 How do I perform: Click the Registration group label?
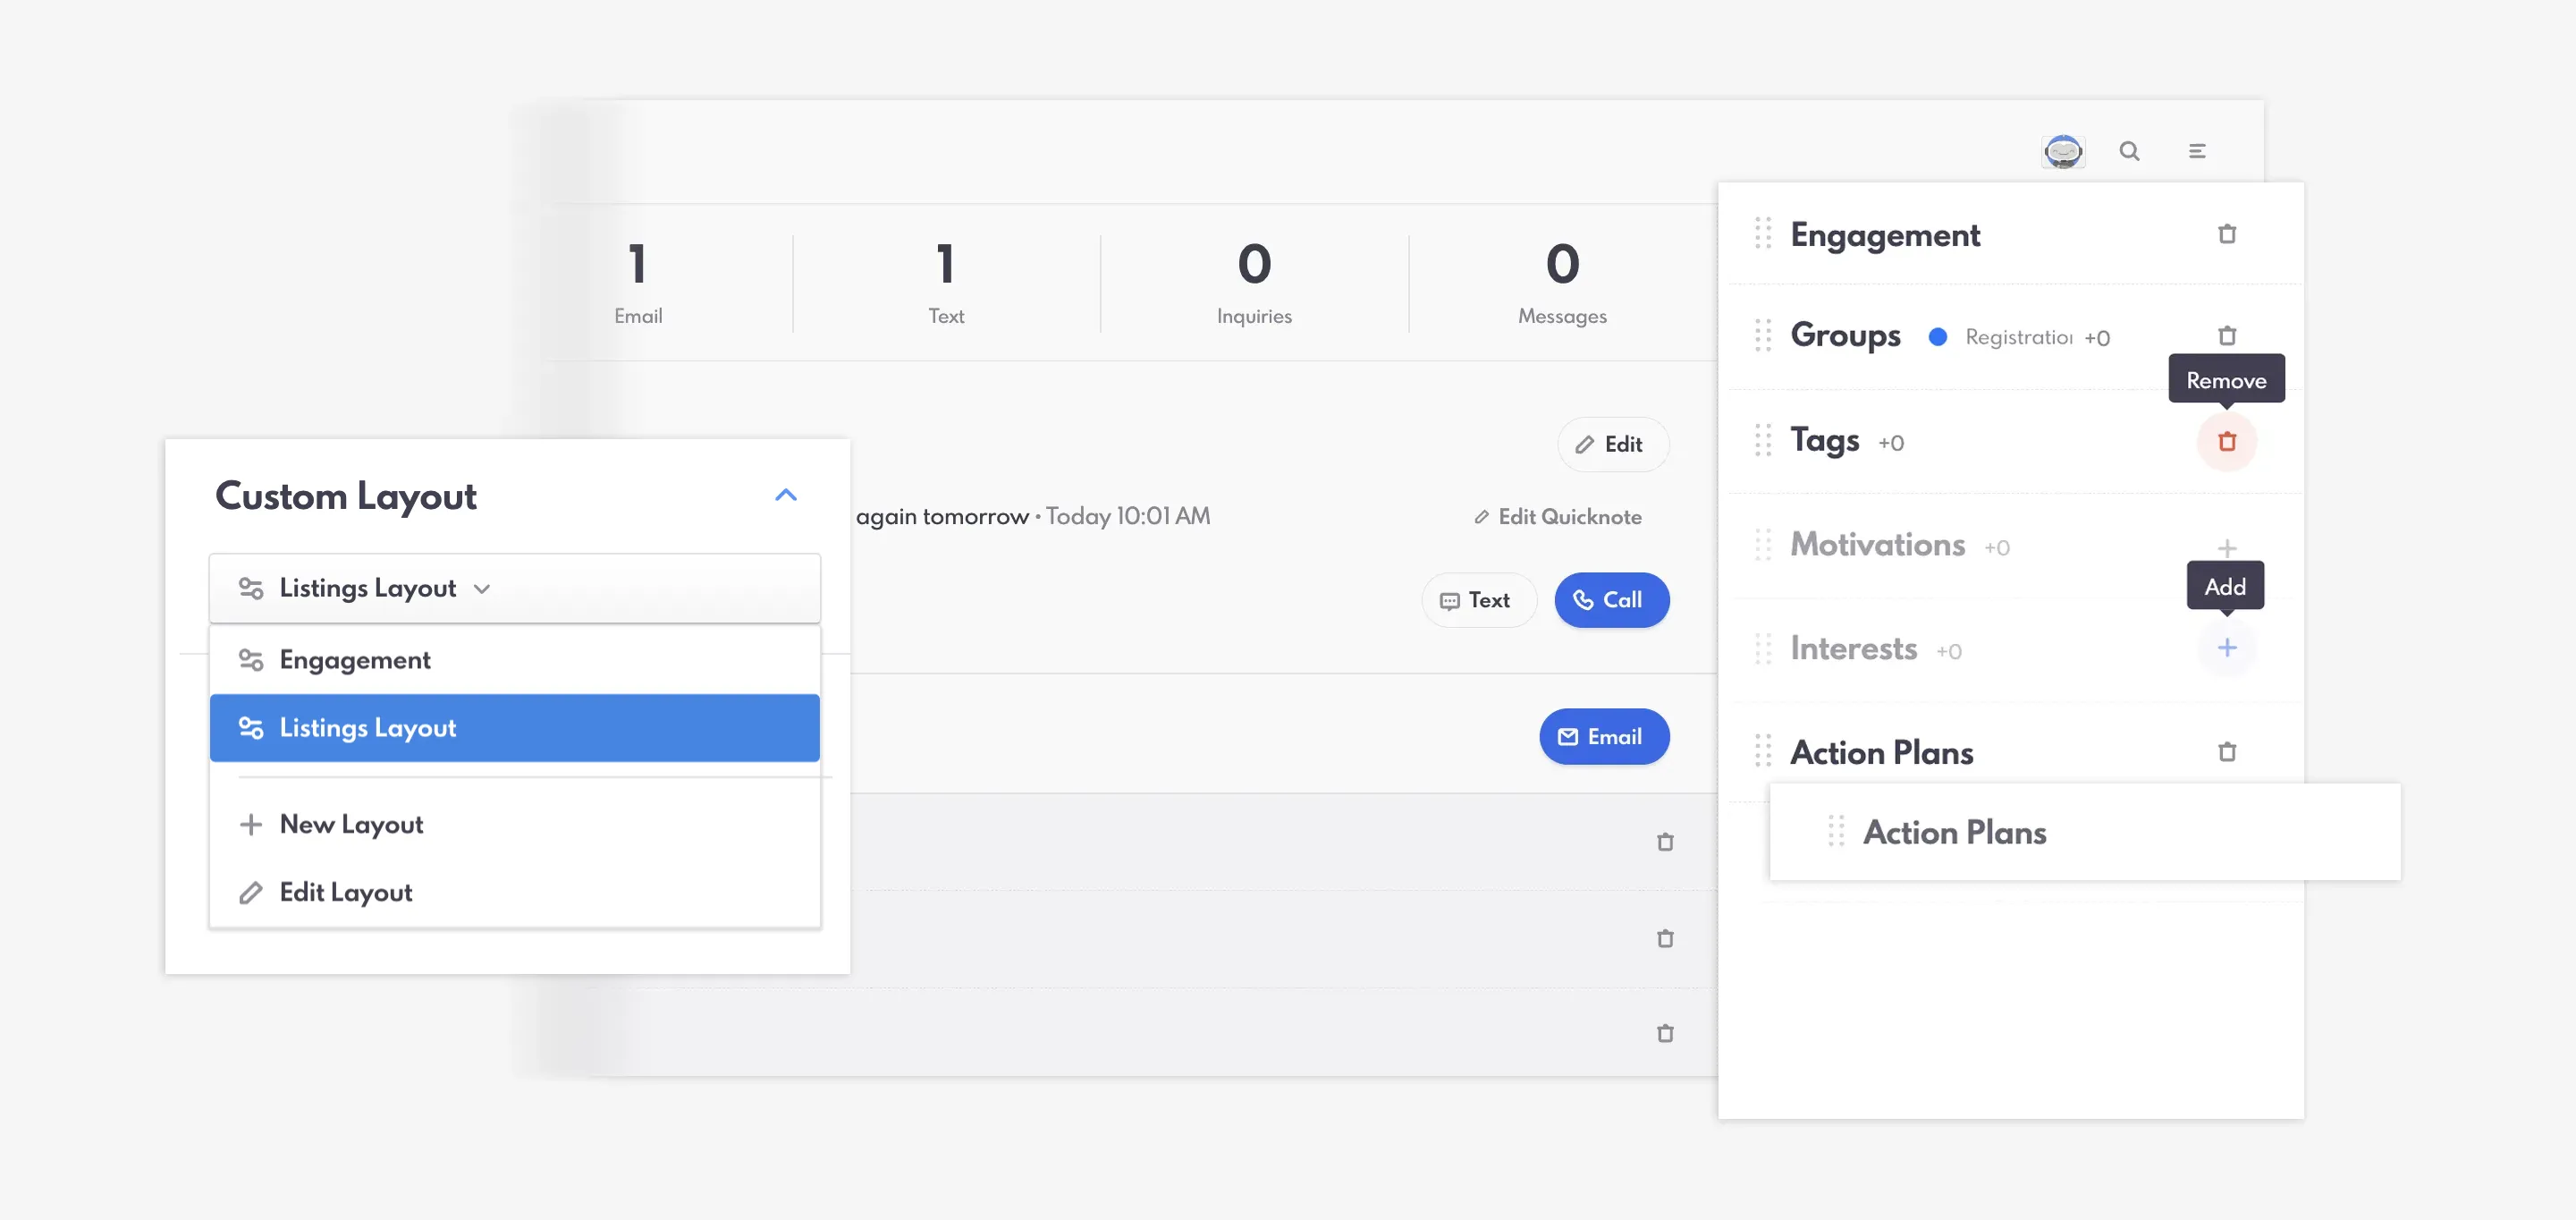(2018, 337)
